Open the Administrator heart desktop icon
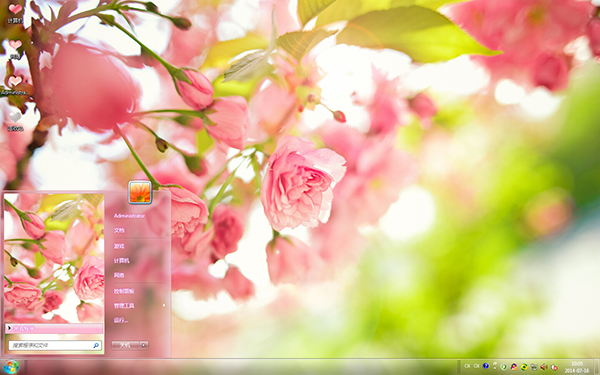The width and height of the screenshot is (600, 375). click(x=15, y=81)
